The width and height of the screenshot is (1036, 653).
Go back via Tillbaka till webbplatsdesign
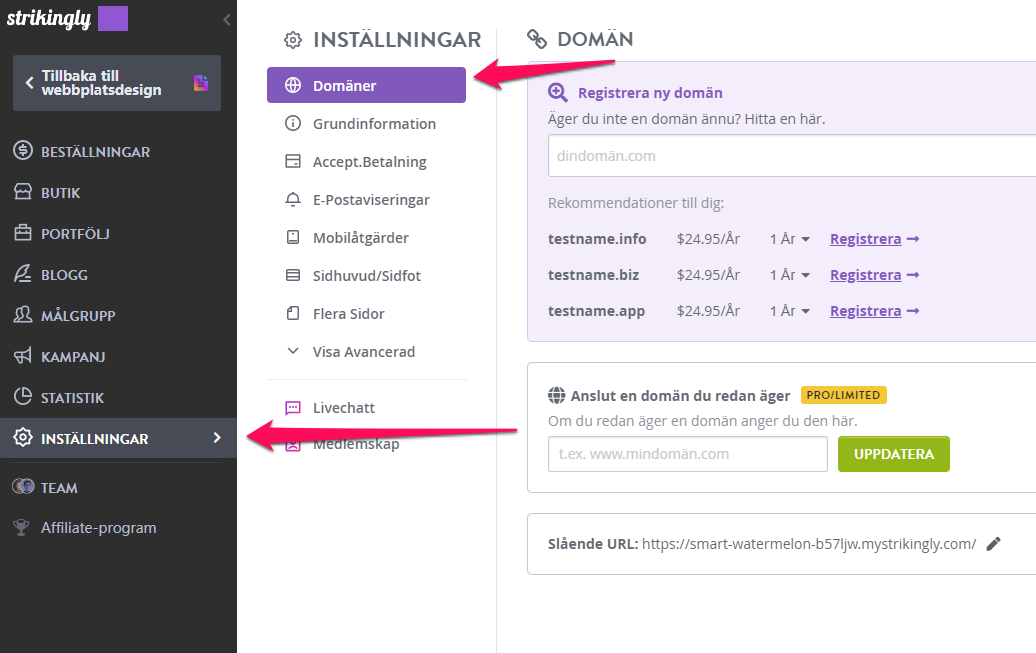(116, 83)
